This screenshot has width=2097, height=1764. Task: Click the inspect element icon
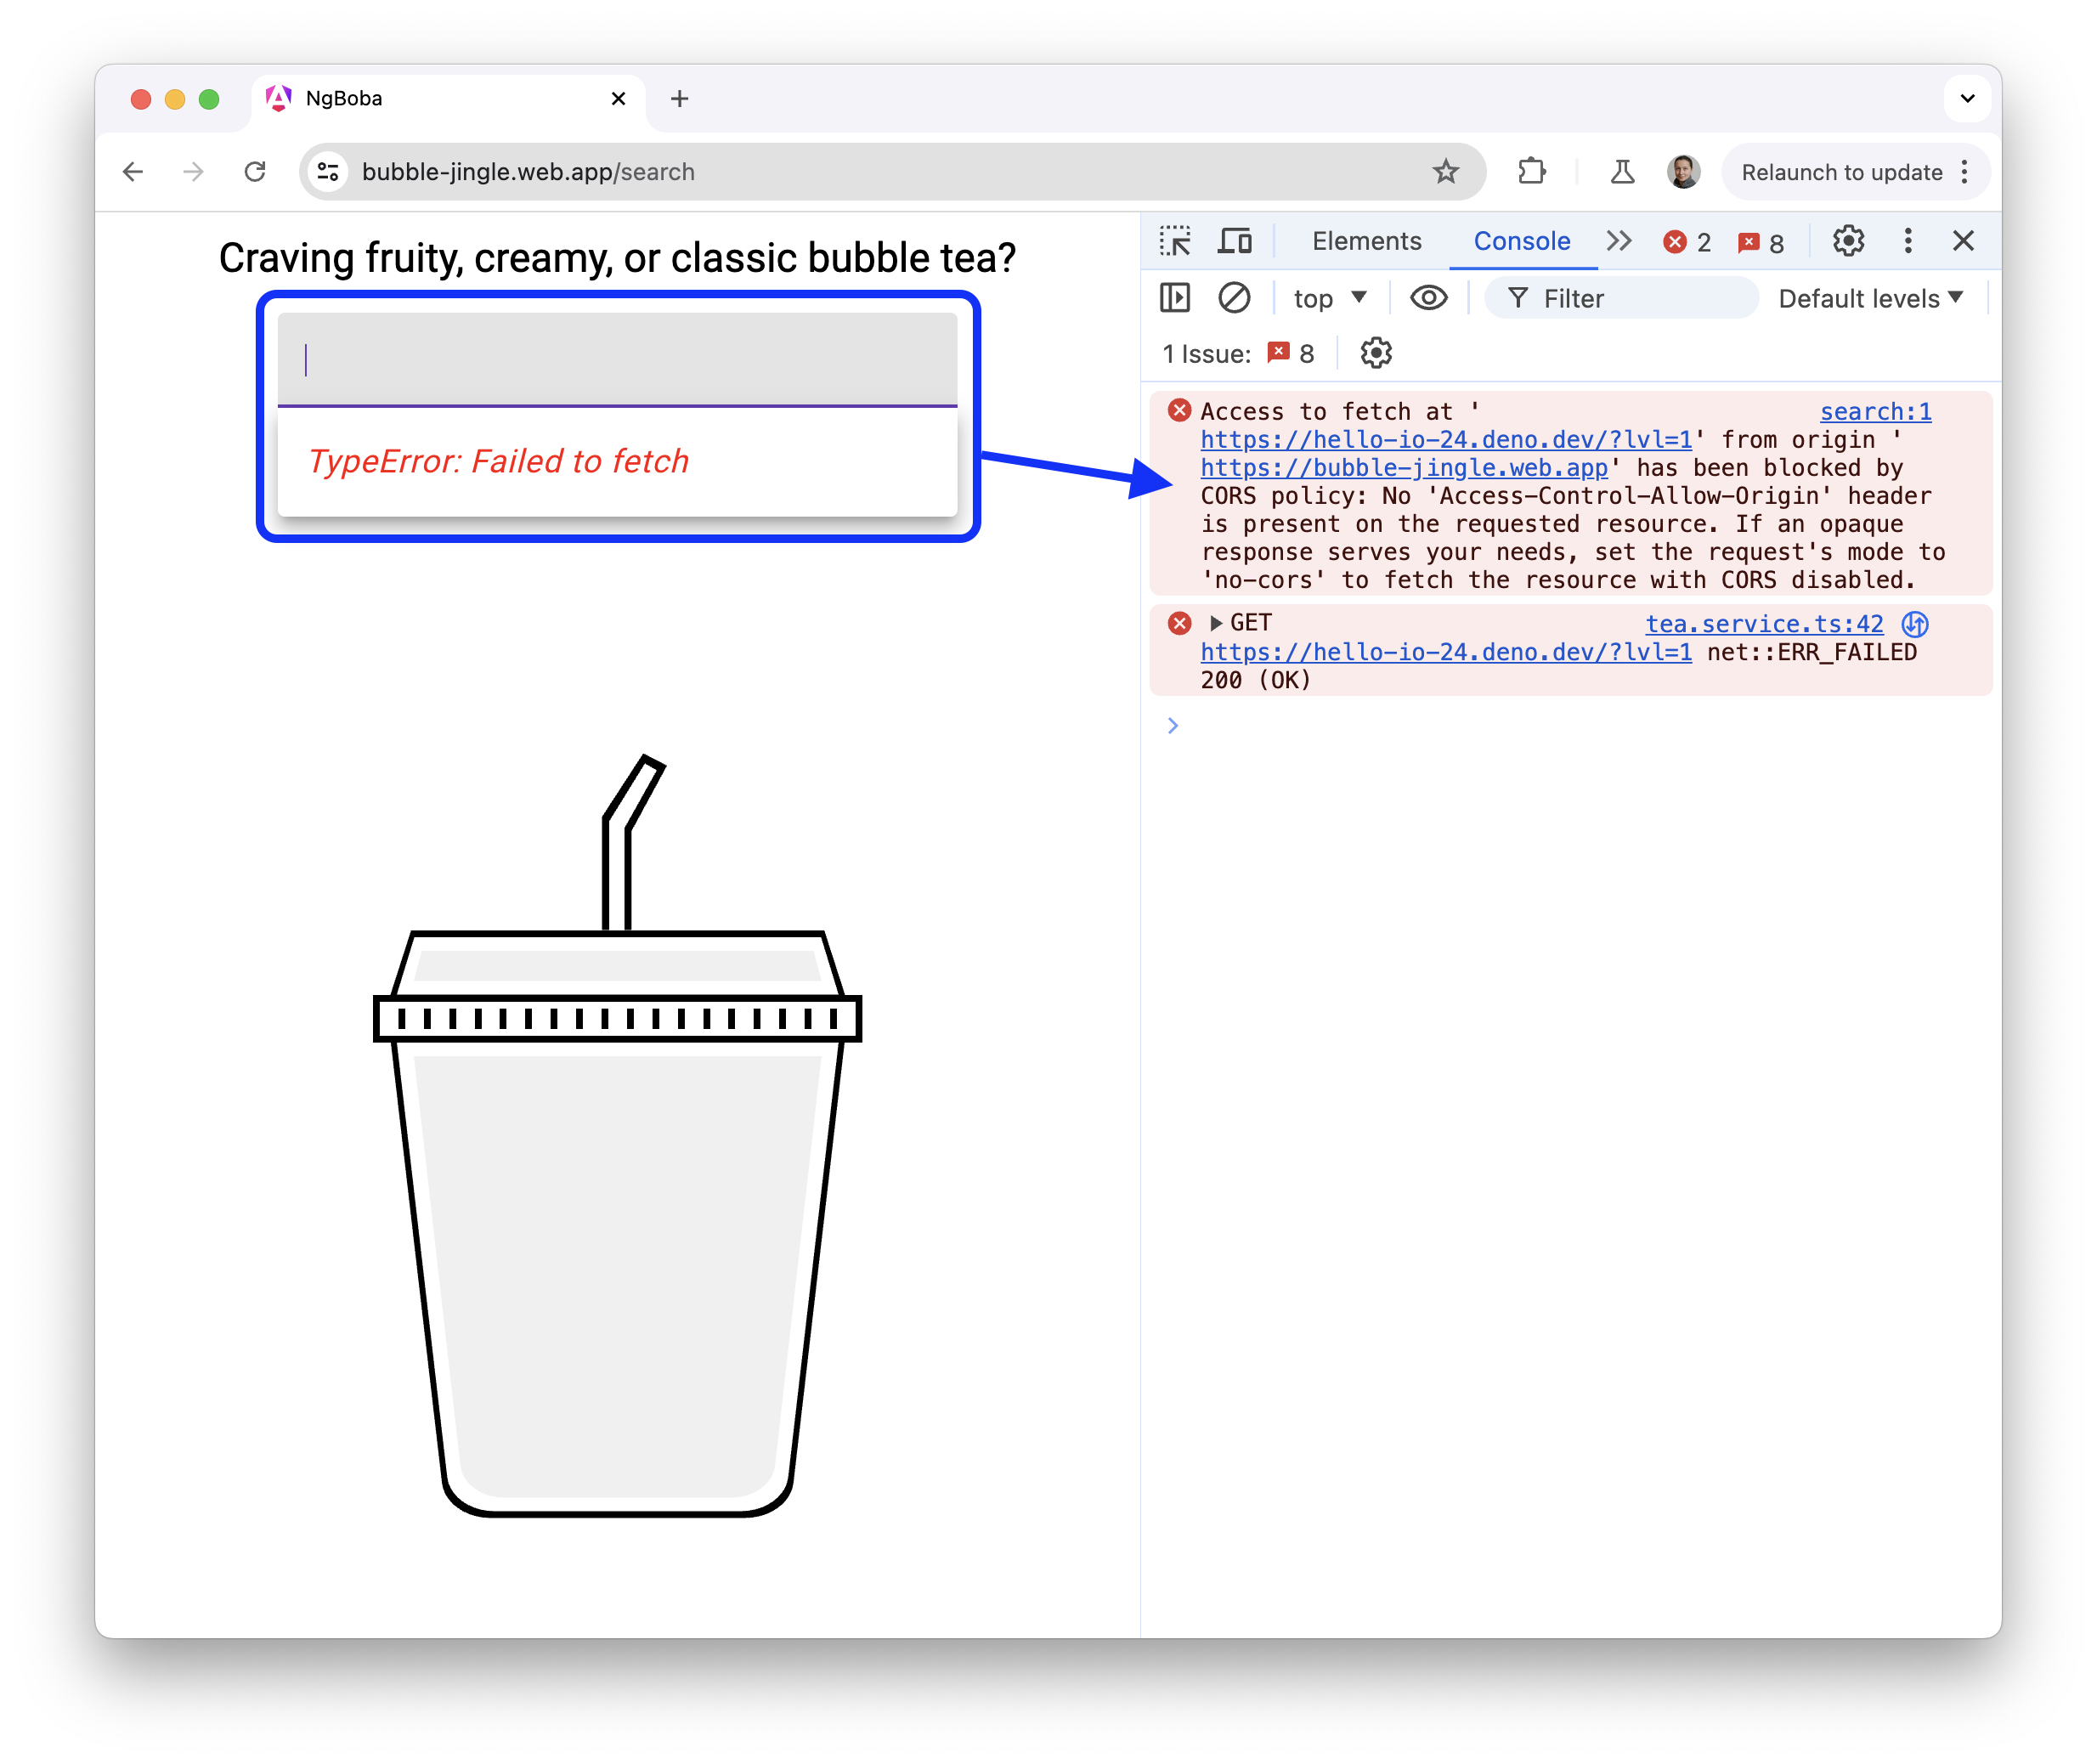pos(1173,241)
